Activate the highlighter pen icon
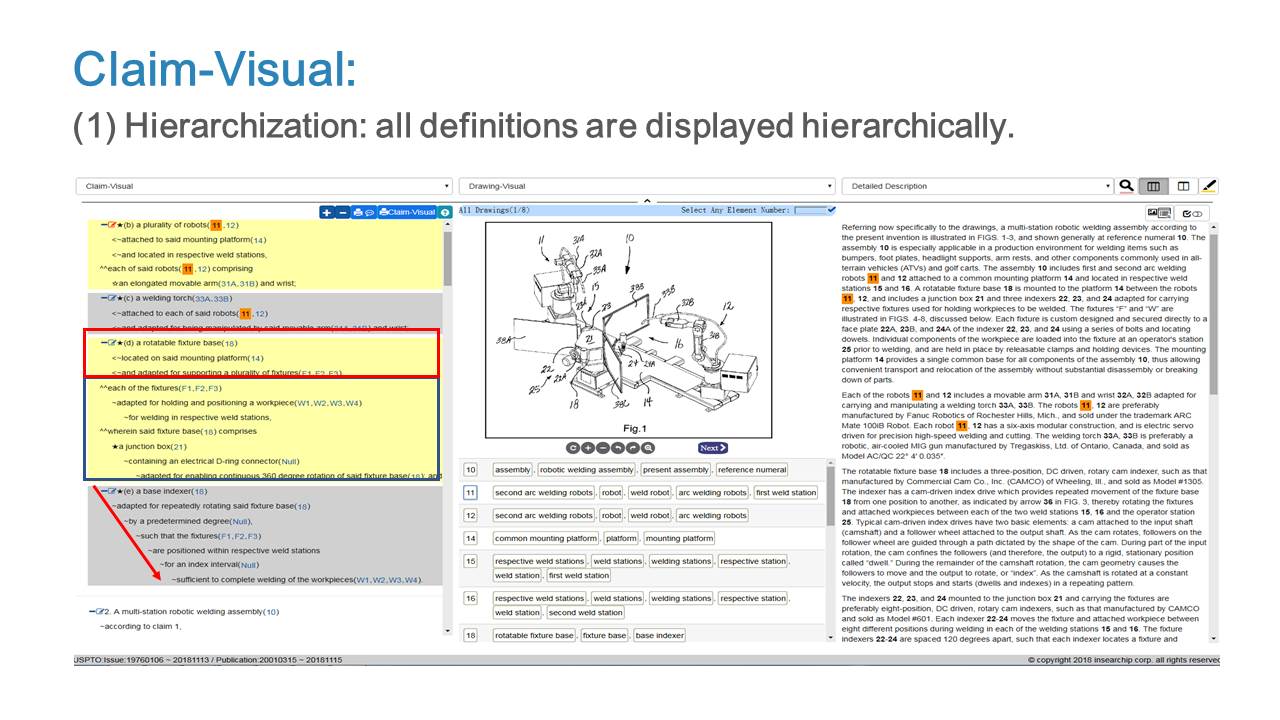Viewport: 1280px width, 720px height. pyautogui.click(x=1209, y=186)
